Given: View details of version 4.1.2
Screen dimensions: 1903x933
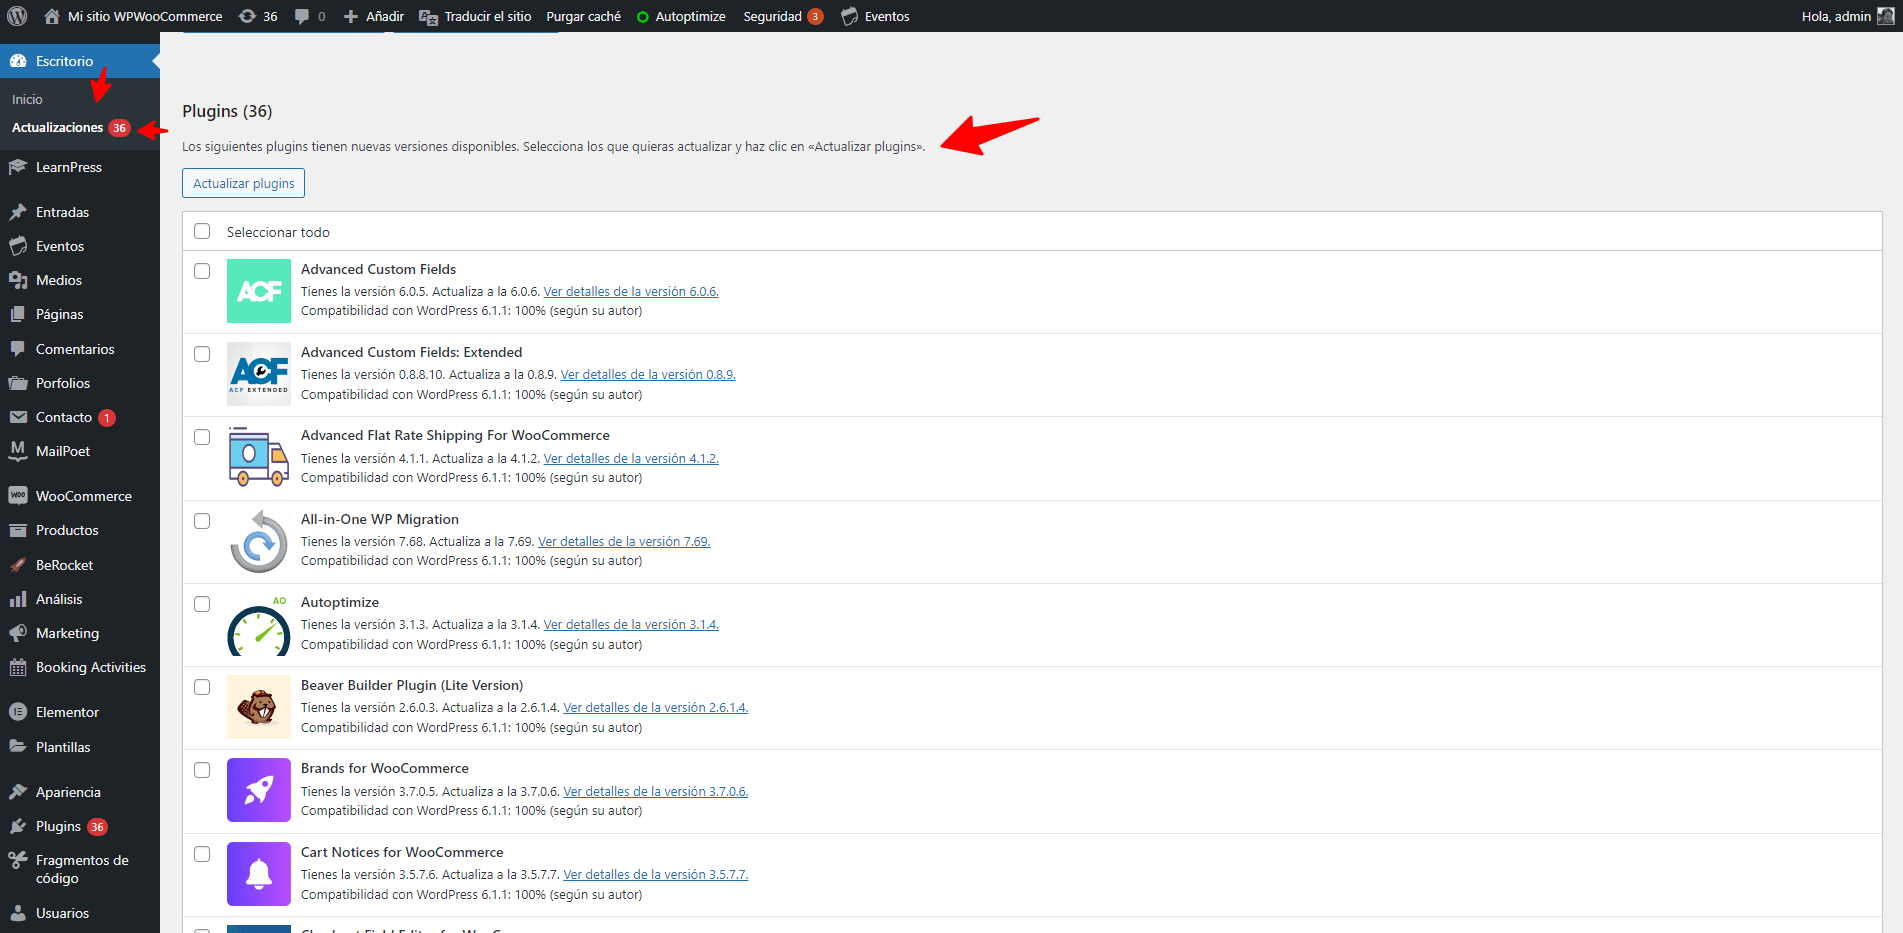Looking at the screenshot, I should [x=631, y=459].
